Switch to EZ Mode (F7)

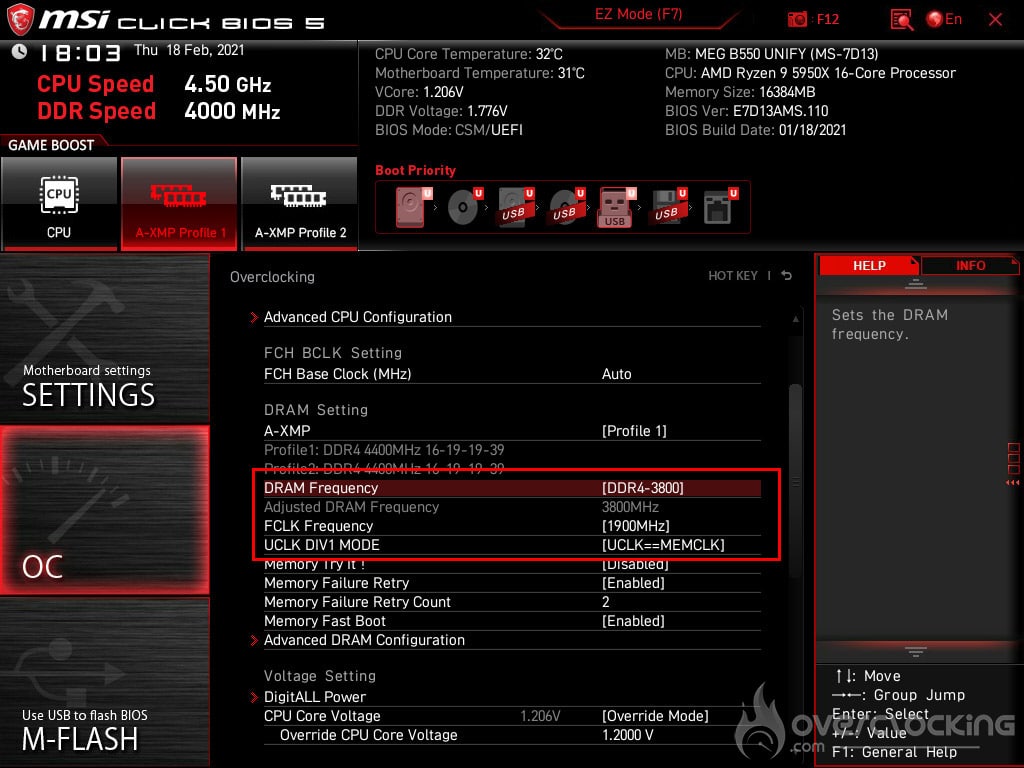638,14
